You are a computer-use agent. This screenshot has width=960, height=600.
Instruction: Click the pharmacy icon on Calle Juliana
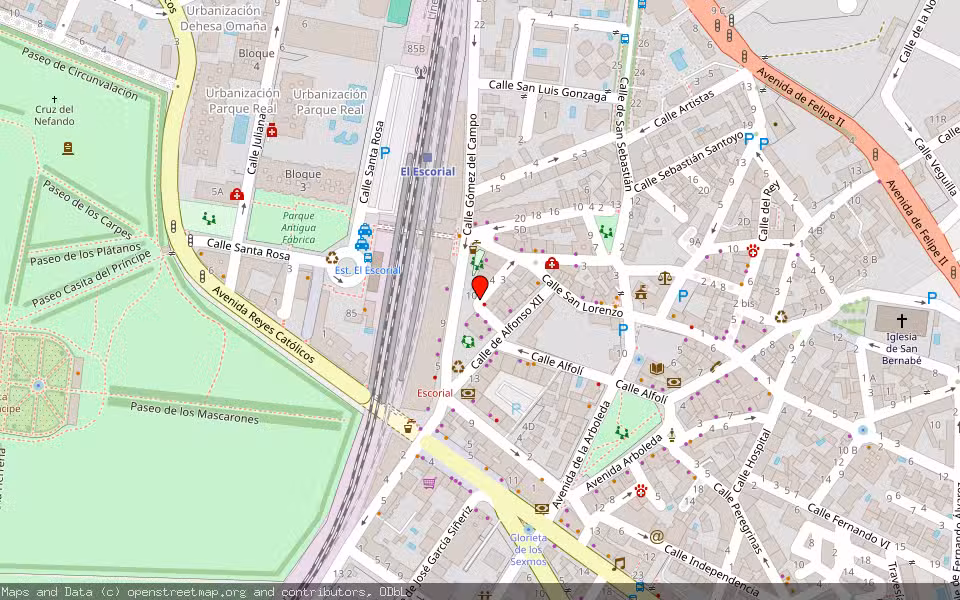coord(271,130)
